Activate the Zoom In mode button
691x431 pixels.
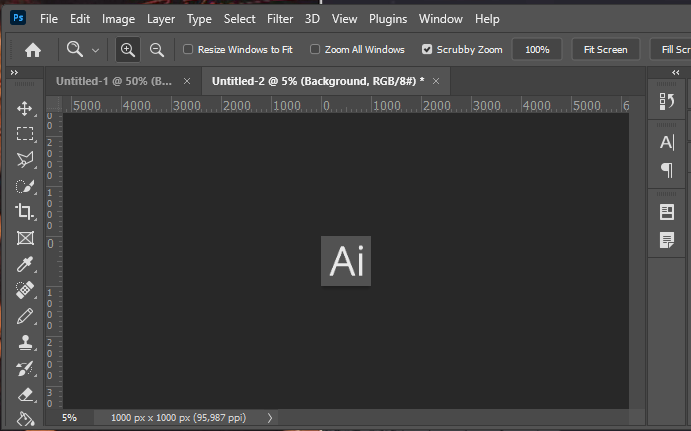coord(128,49)
